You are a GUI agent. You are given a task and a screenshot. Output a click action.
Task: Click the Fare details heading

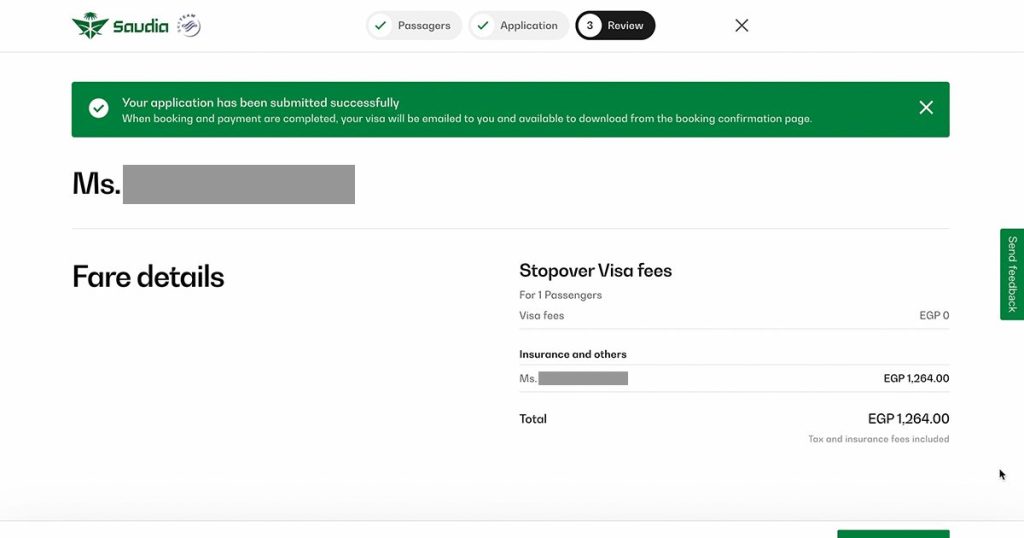[x=148, y=277]
